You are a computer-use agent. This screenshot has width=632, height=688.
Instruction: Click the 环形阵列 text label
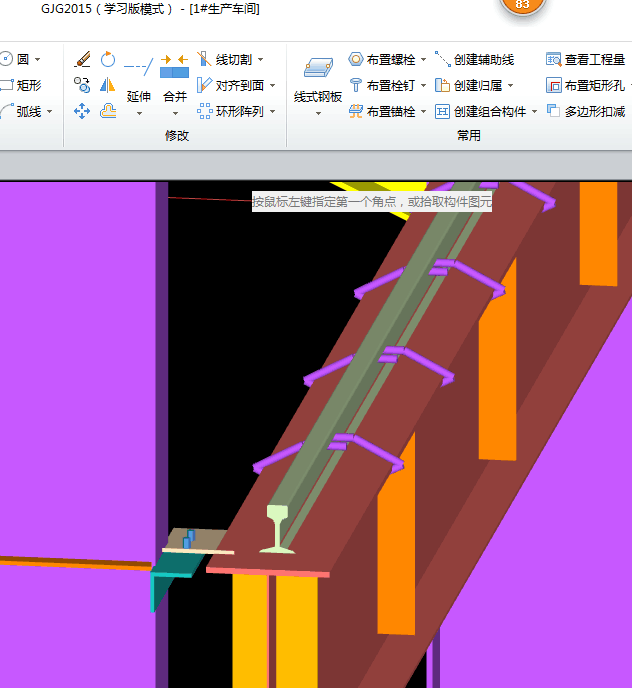point(240,111)
